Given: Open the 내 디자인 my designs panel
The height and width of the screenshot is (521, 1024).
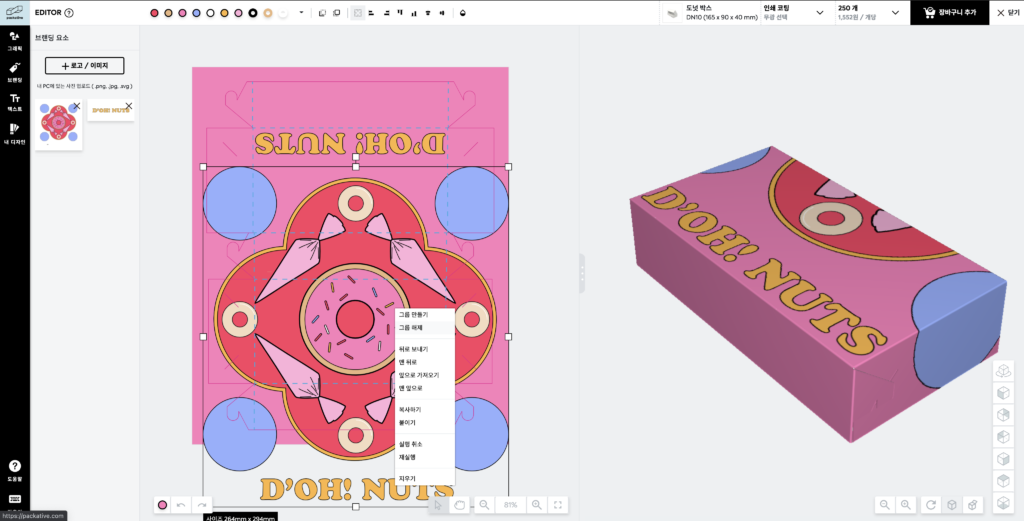Looking at the screenshot, I should [x=14, y=134].
